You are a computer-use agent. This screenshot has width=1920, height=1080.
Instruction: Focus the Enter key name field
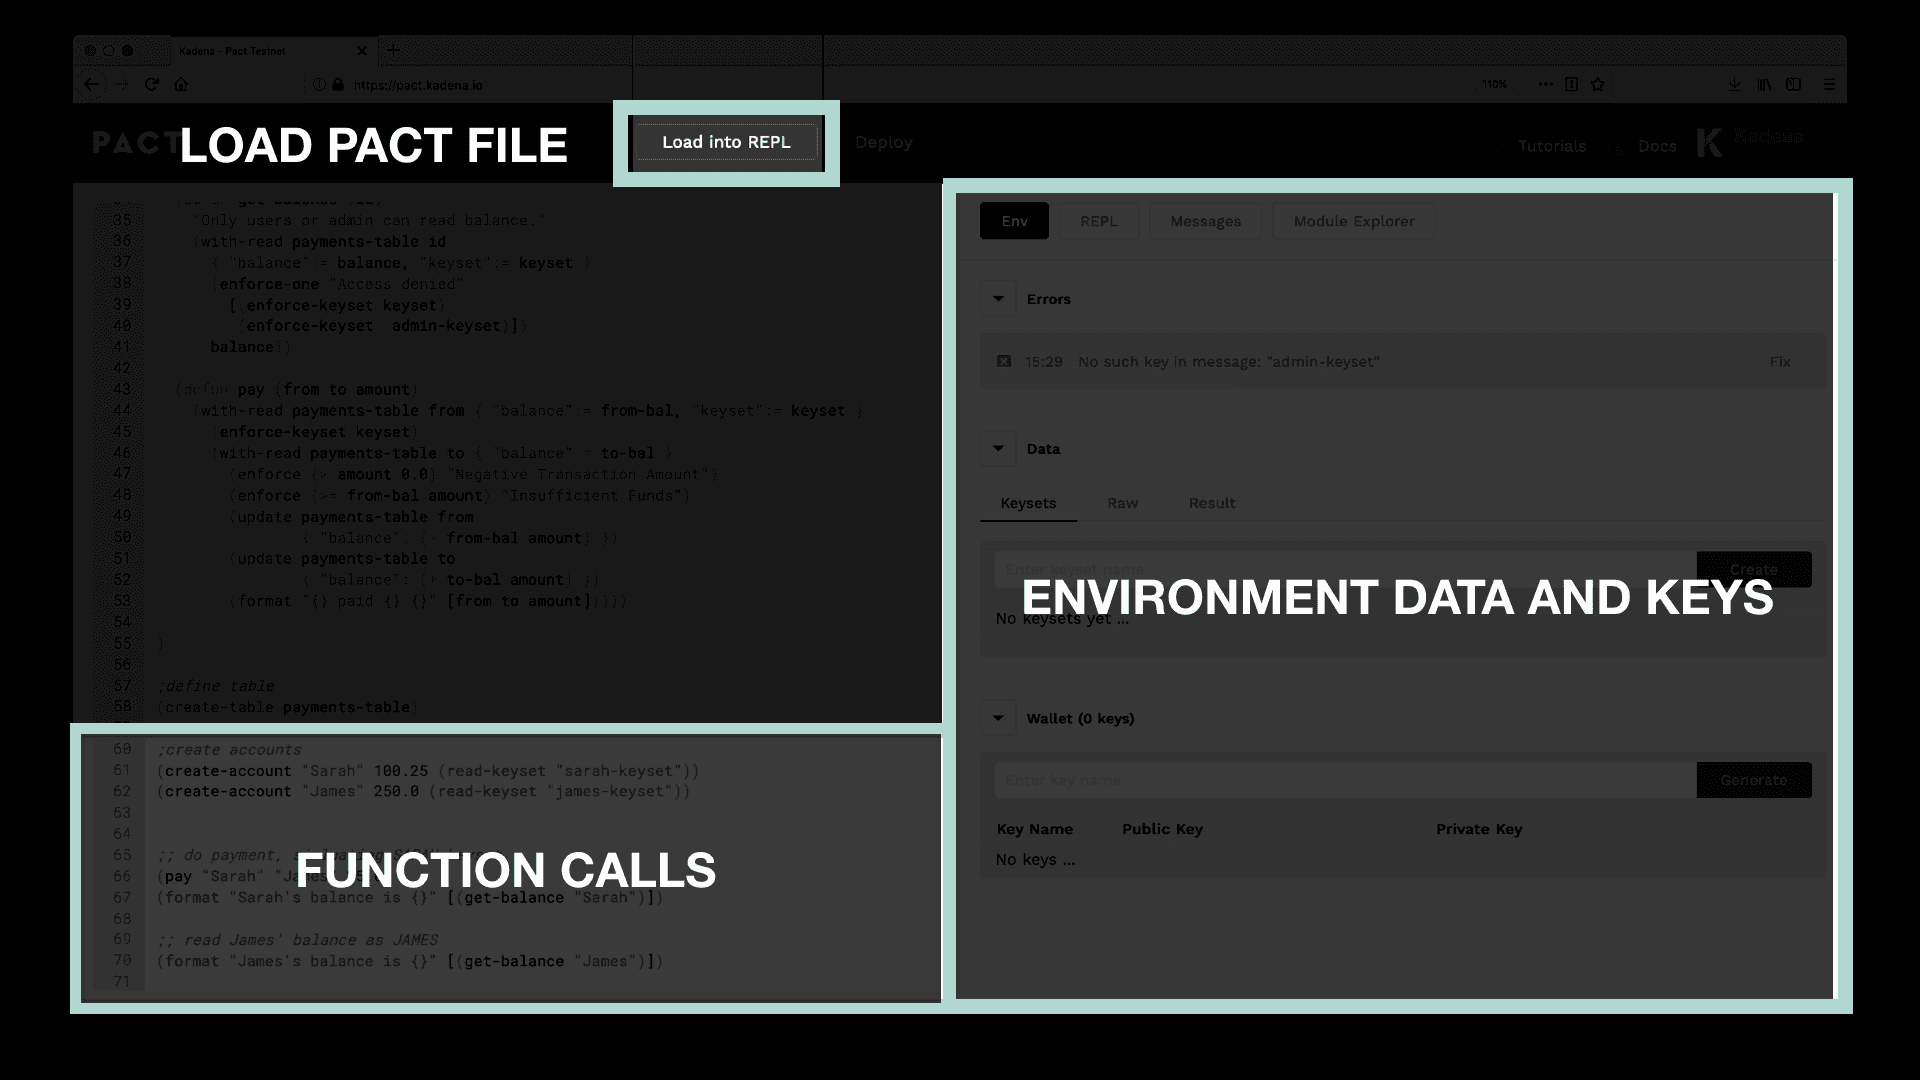click(x=1345, y=780)
